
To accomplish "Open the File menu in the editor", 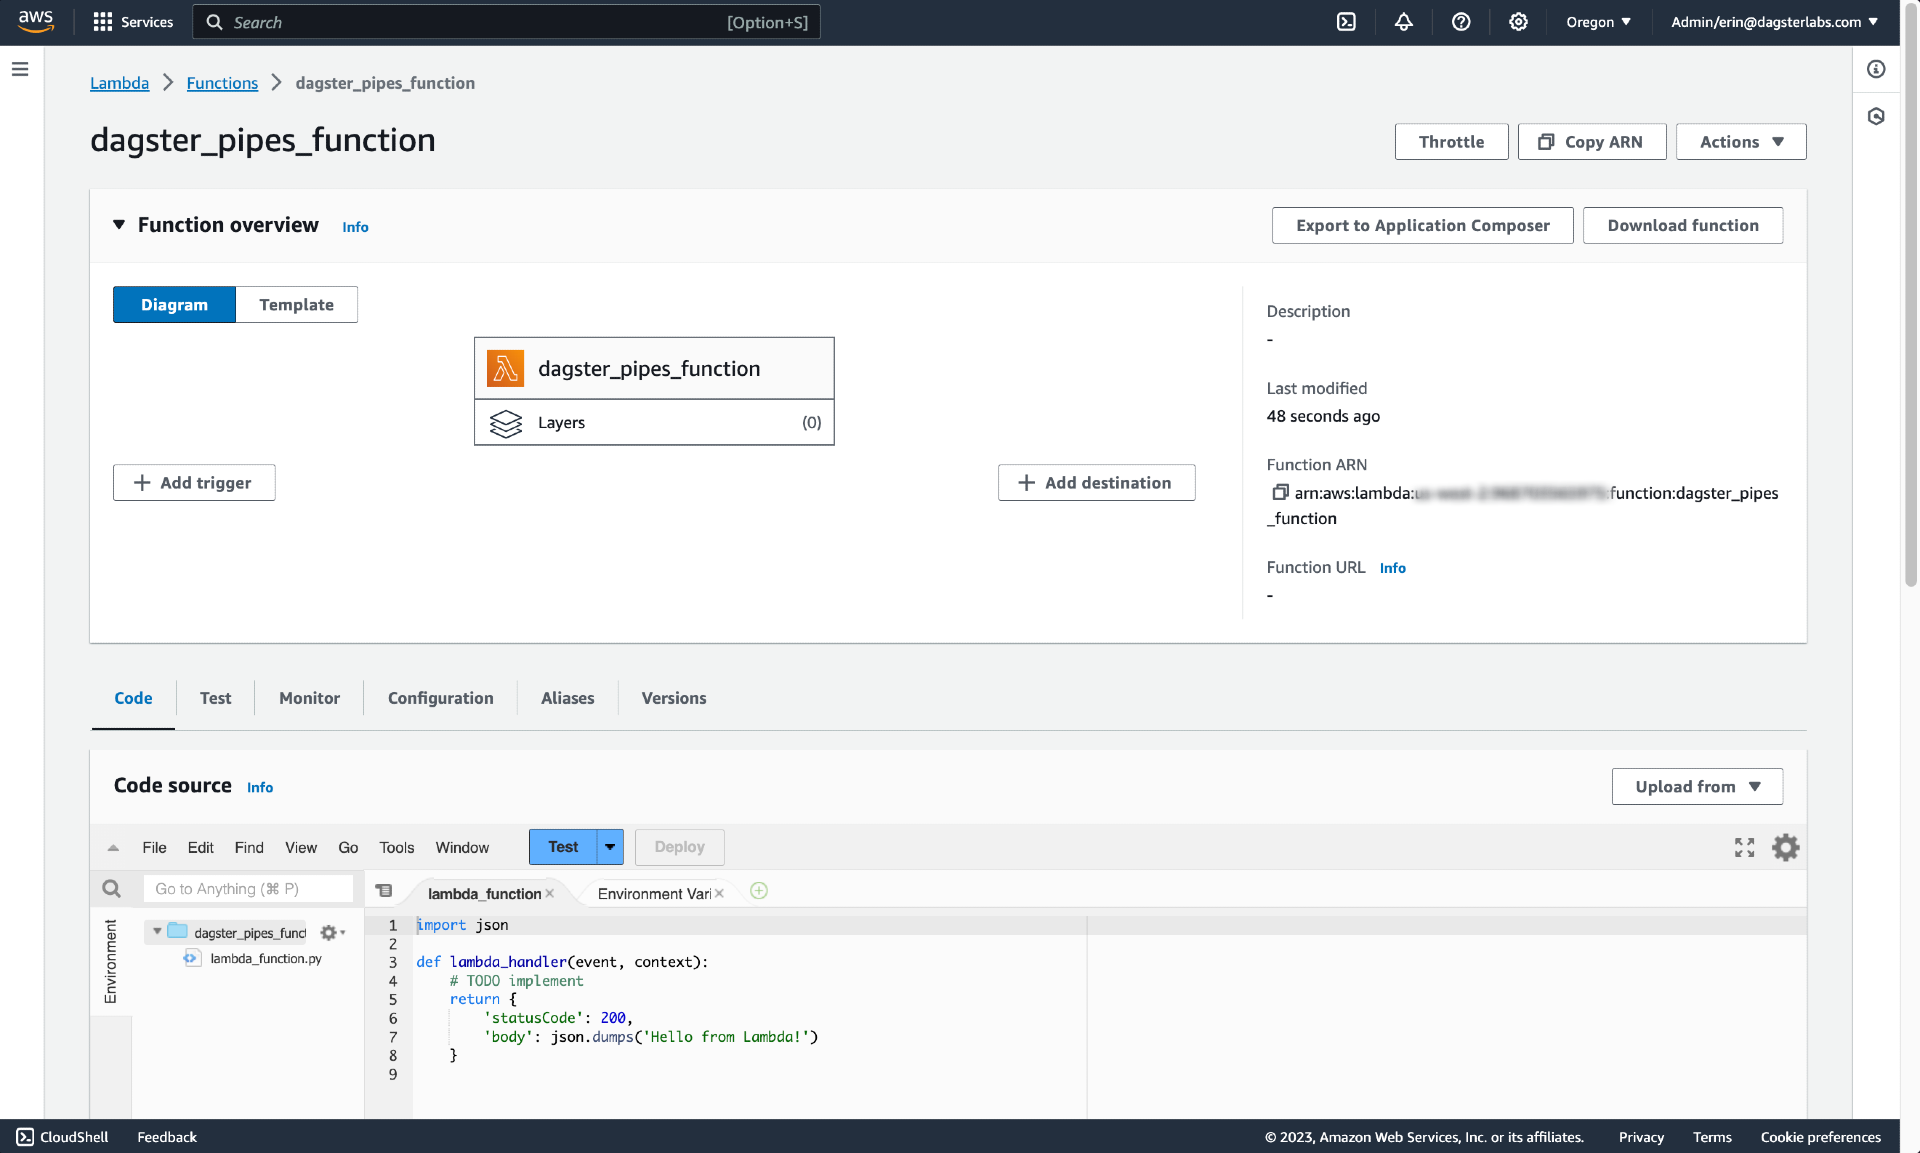I will (x=154, y=847).
